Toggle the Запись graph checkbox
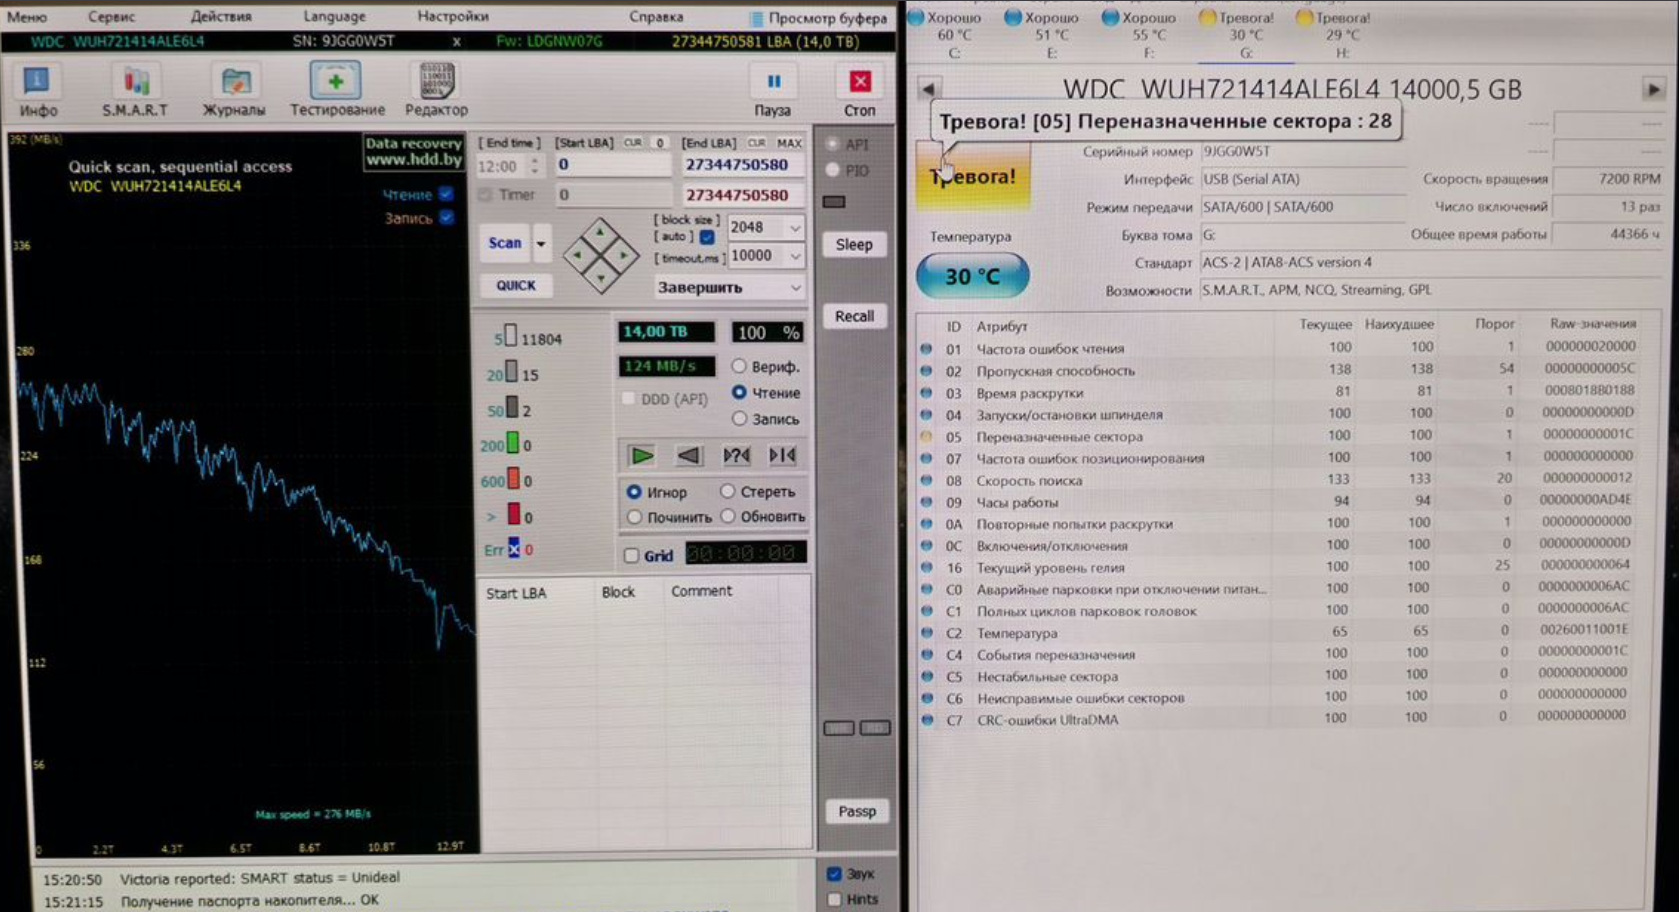 click(446, 217)
